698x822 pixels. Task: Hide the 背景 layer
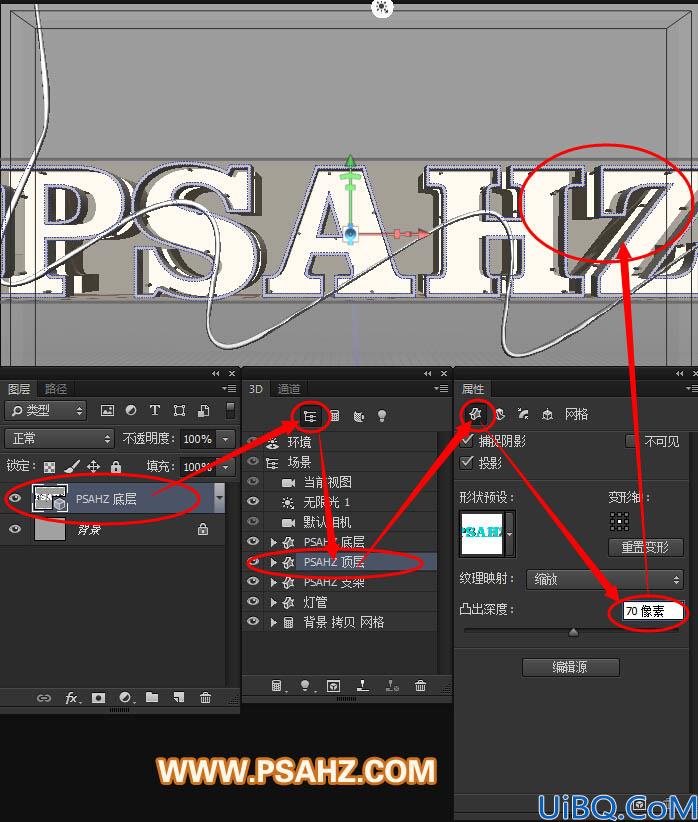tap(15, 529)
